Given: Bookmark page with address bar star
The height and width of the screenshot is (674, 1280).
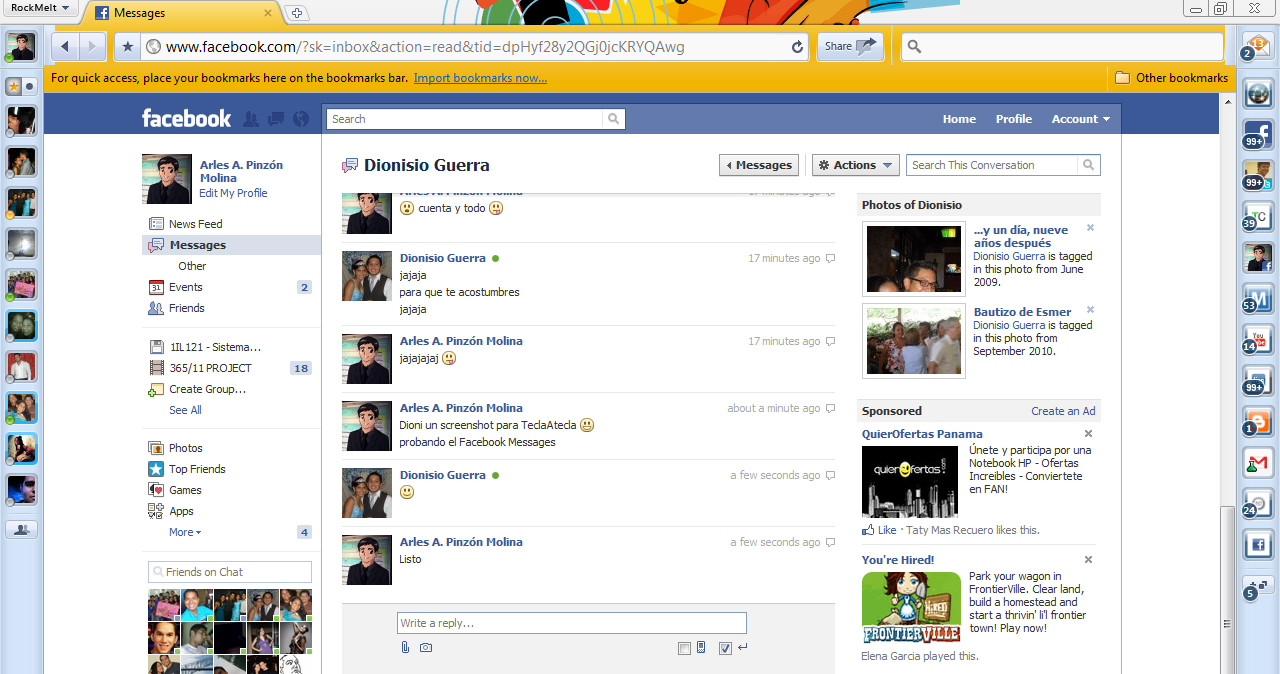Looking at the screenshot, I should [127, 46].
